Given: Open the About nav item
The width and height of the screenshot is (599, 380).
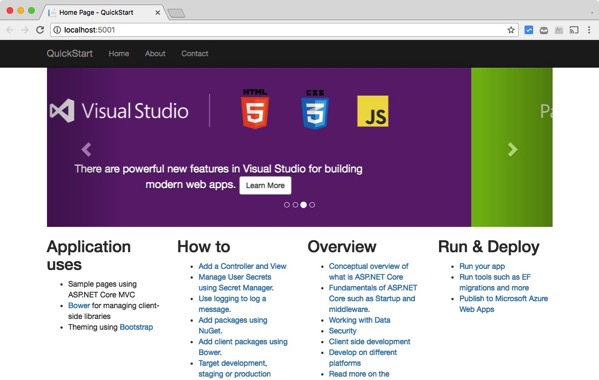Looking at the screenshot, I should (x=155, y=53).
